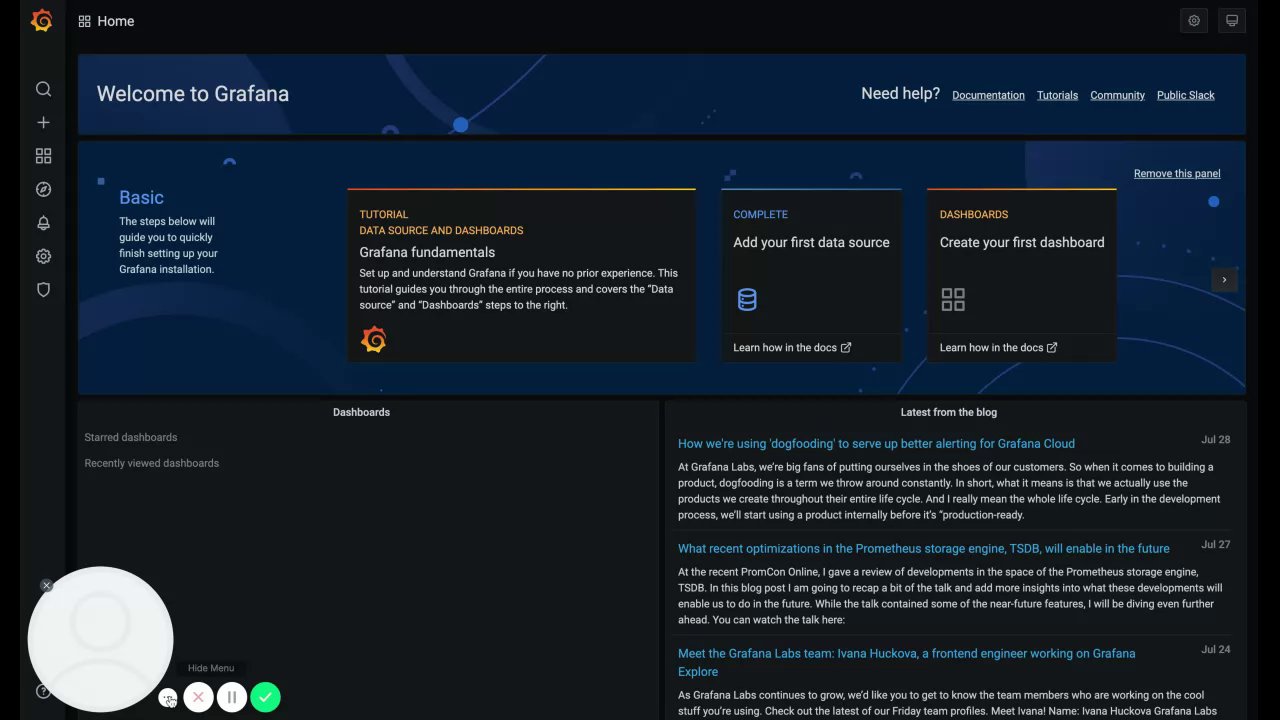Show next setup step with the right arrow
The height and width of the screenshot is (720, 1280).
(x=1224, y=280)
